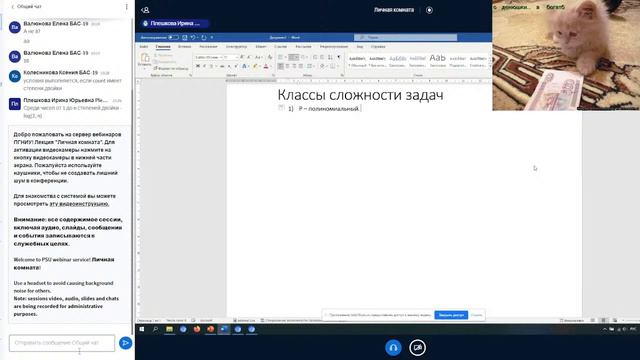The height and width of the screenshot is (360, 640).
Task: Open the References ribbon tab
Action: coord(281,47)
